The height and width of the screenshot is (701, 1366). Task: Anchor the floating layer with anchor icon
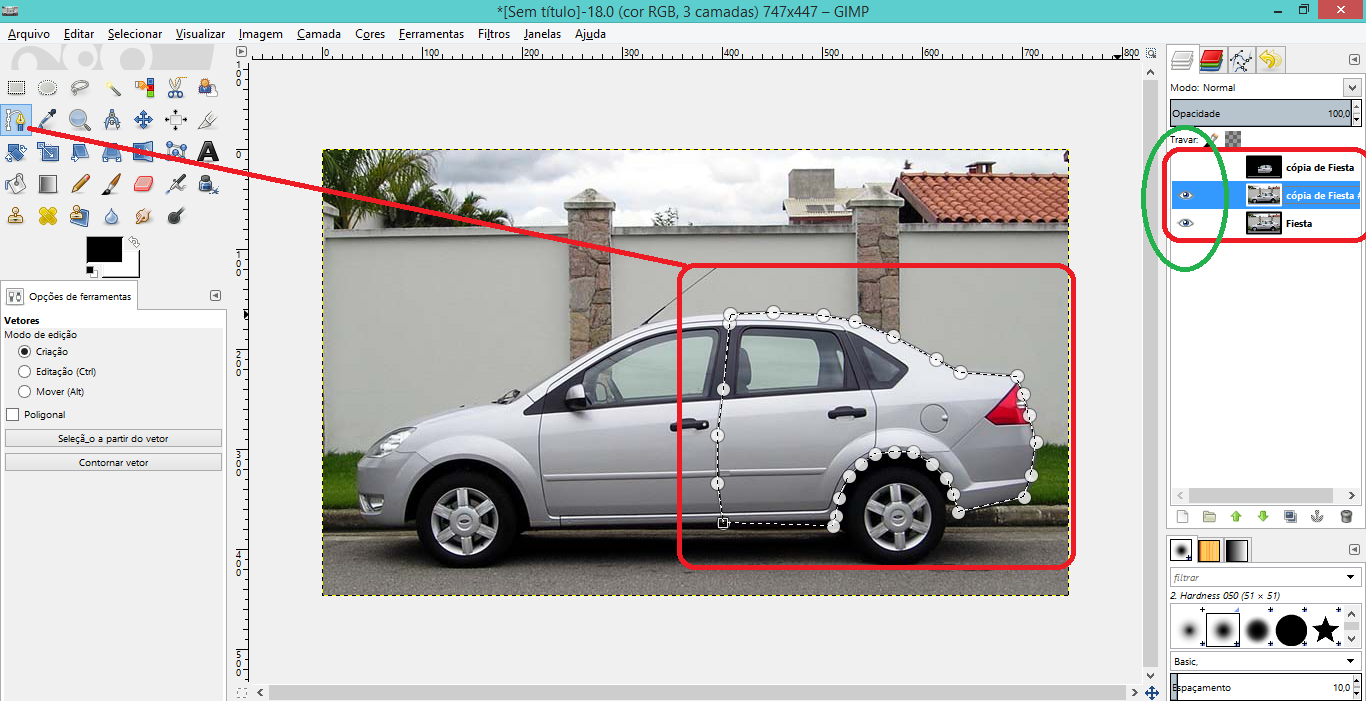(1318, 517)
